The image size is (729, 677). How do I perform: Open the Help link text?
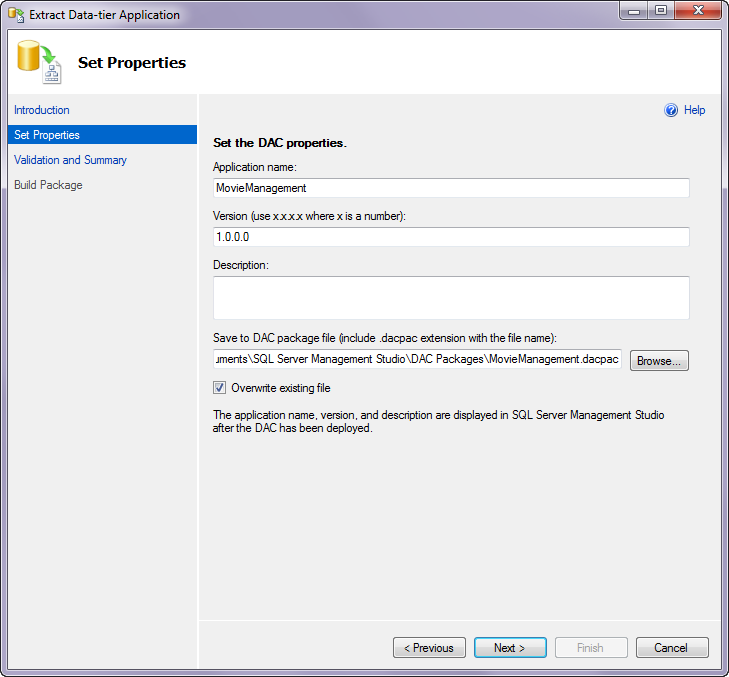(x=695, y=110)
